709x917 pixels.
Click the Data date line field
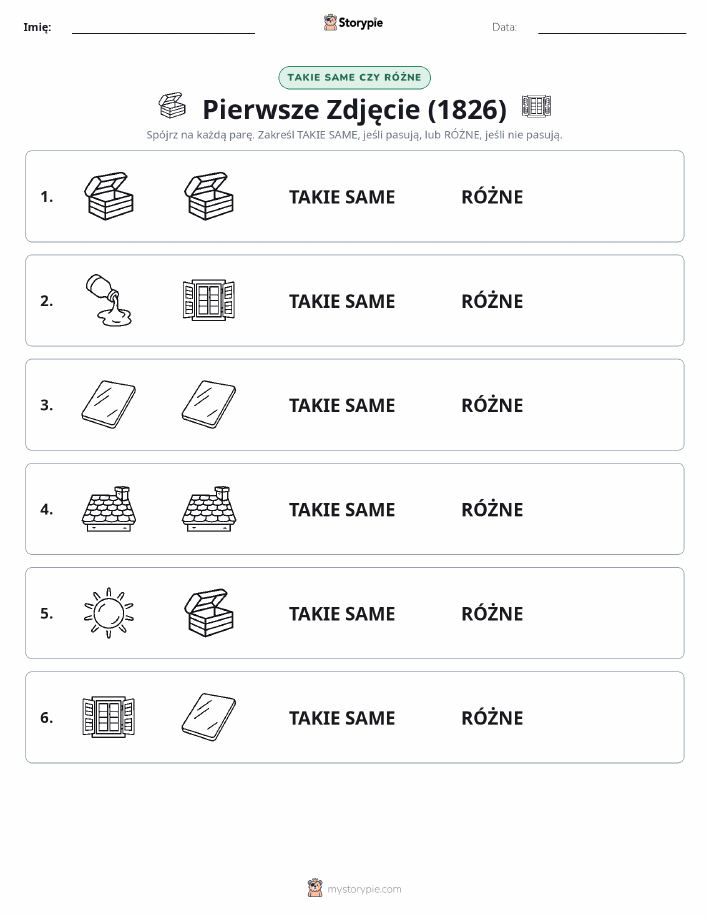[x=612, y=27]
